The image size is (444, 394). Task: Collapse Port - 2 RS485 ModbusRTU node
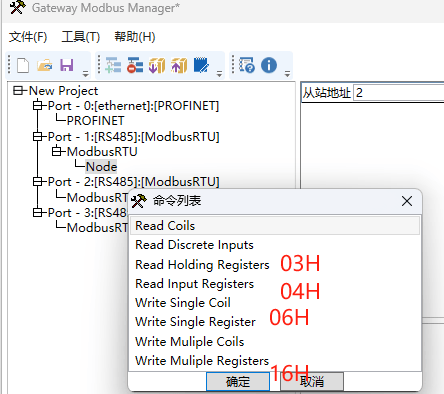(38, 182)
